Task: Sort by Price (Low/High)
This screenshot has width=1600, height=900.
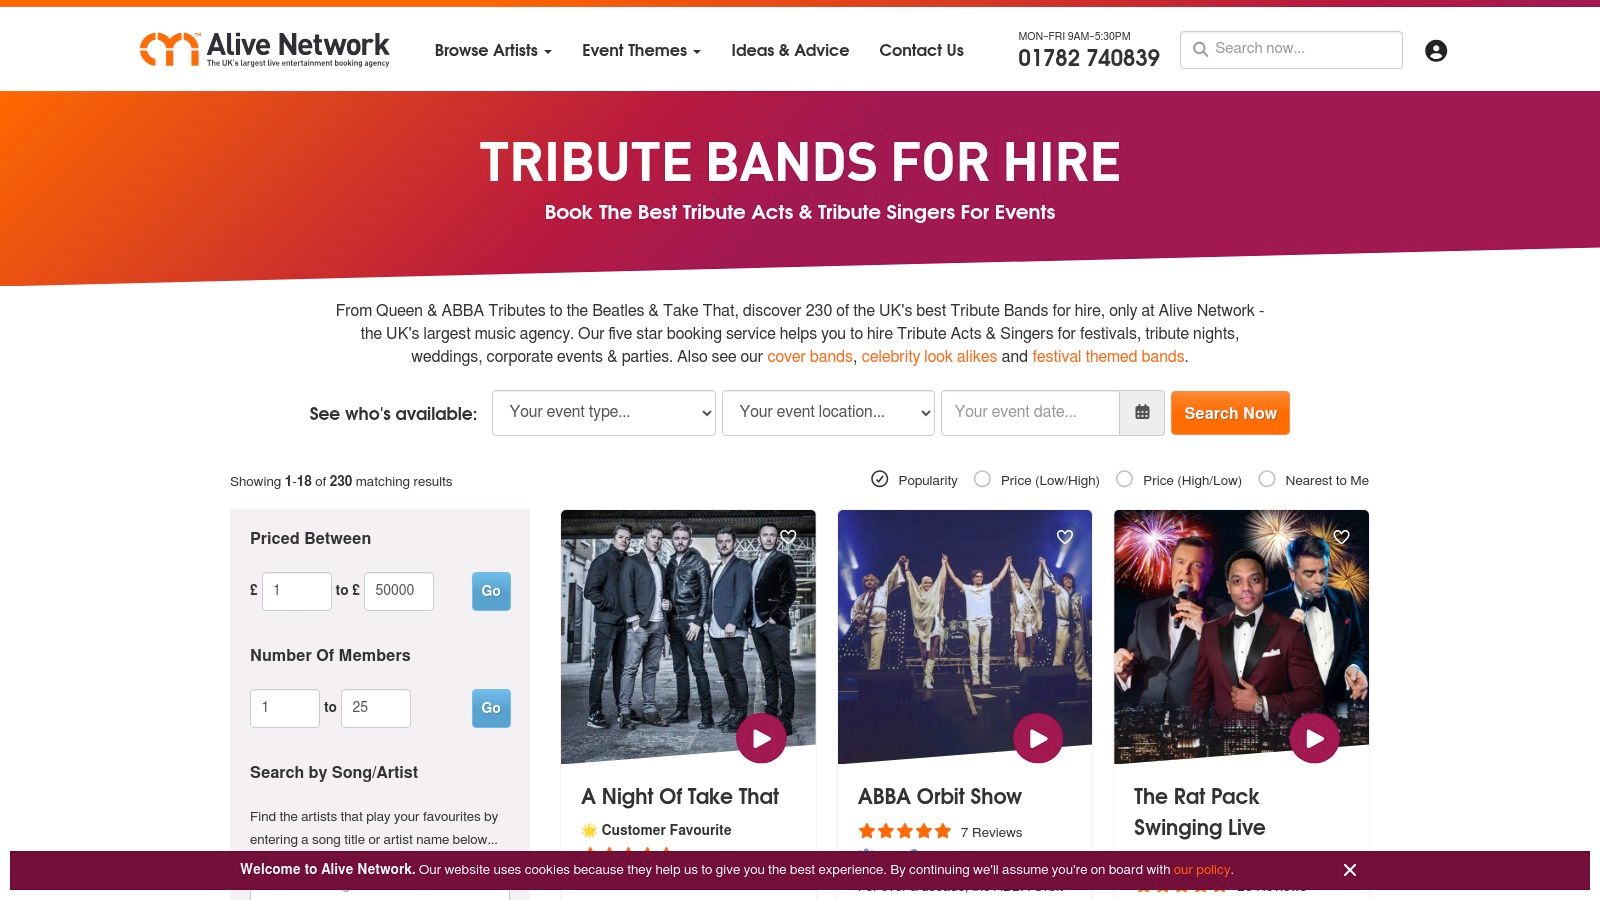Action: pos(1036,480)
